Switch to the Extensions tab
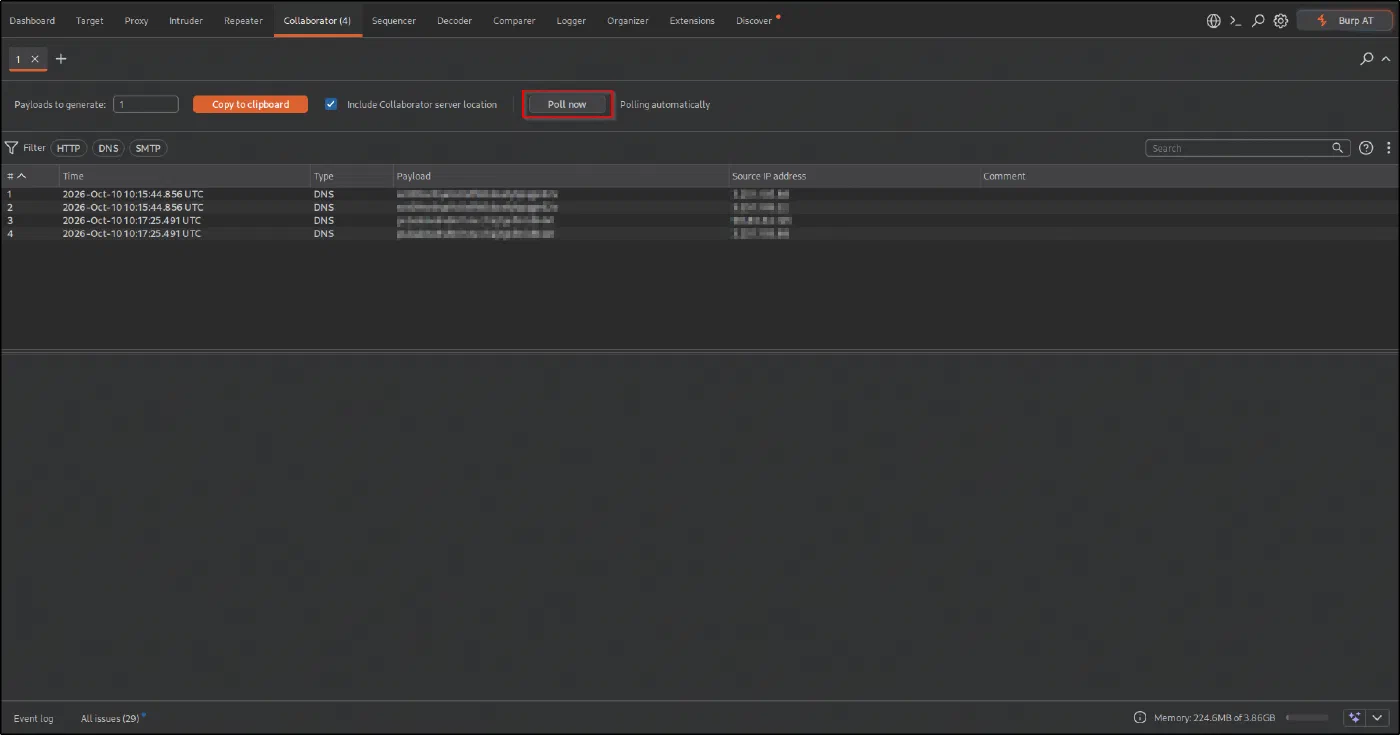This screenshot has height=735, width=1400. (x=692, y=20)
